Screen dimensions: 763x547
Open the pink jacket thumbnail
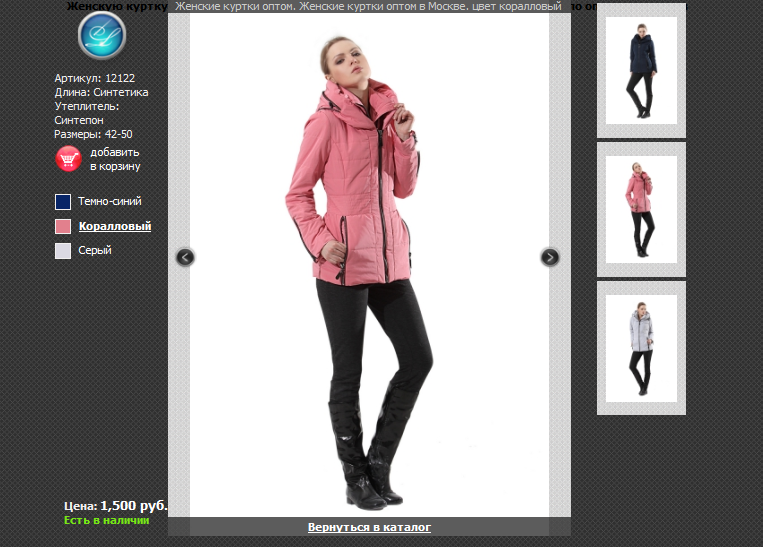[641, 209]
